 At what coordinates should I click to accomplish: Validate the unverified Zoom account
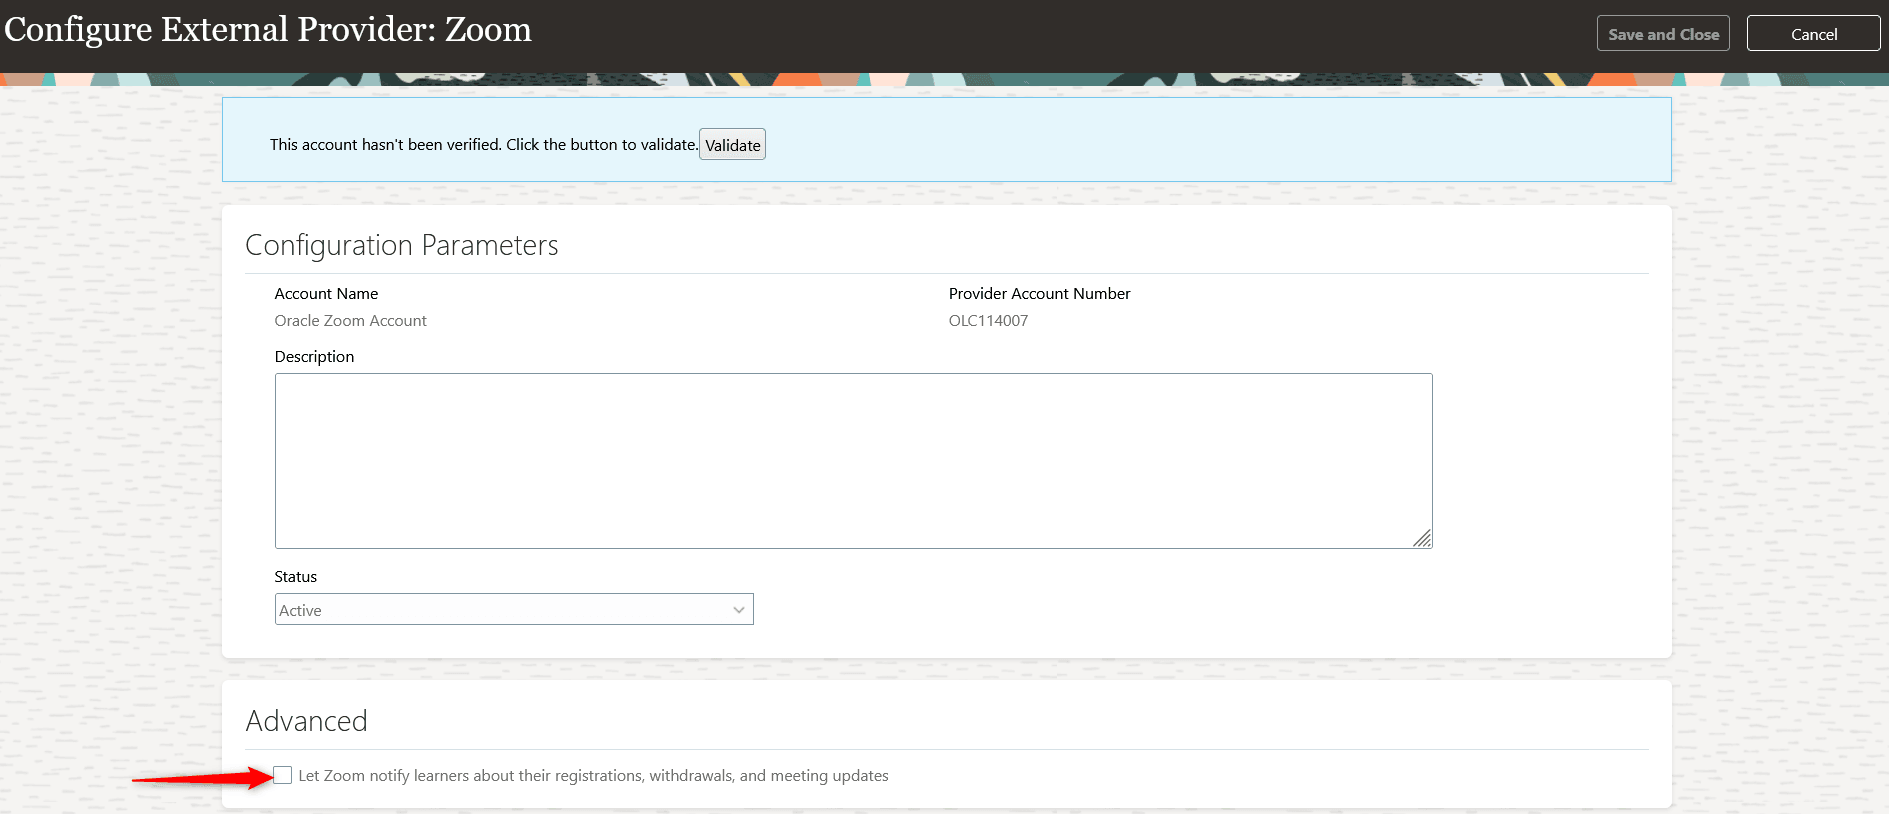click(732, 145)
